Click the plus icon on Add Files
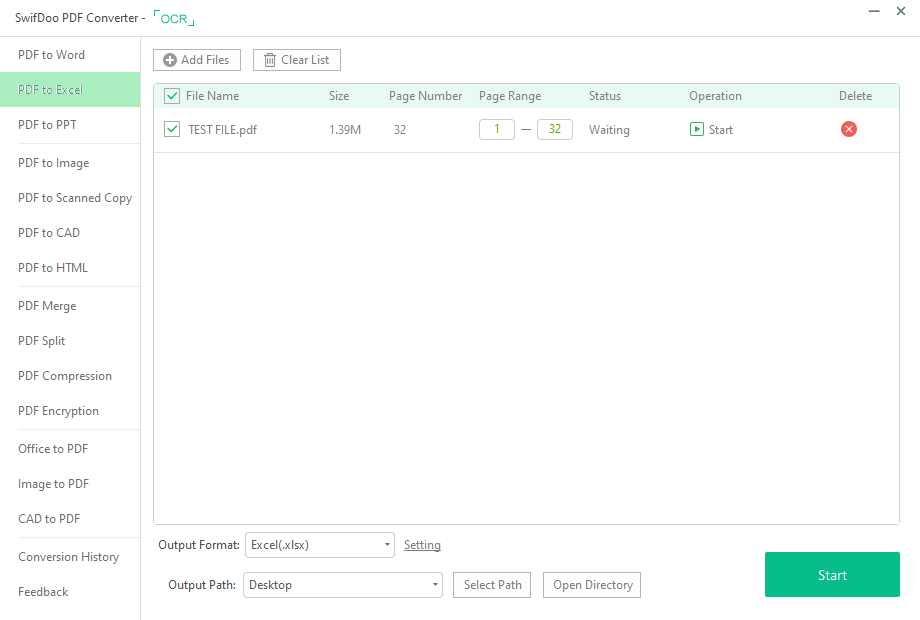This screenshot has width=920, height=620. coord(170,60)
